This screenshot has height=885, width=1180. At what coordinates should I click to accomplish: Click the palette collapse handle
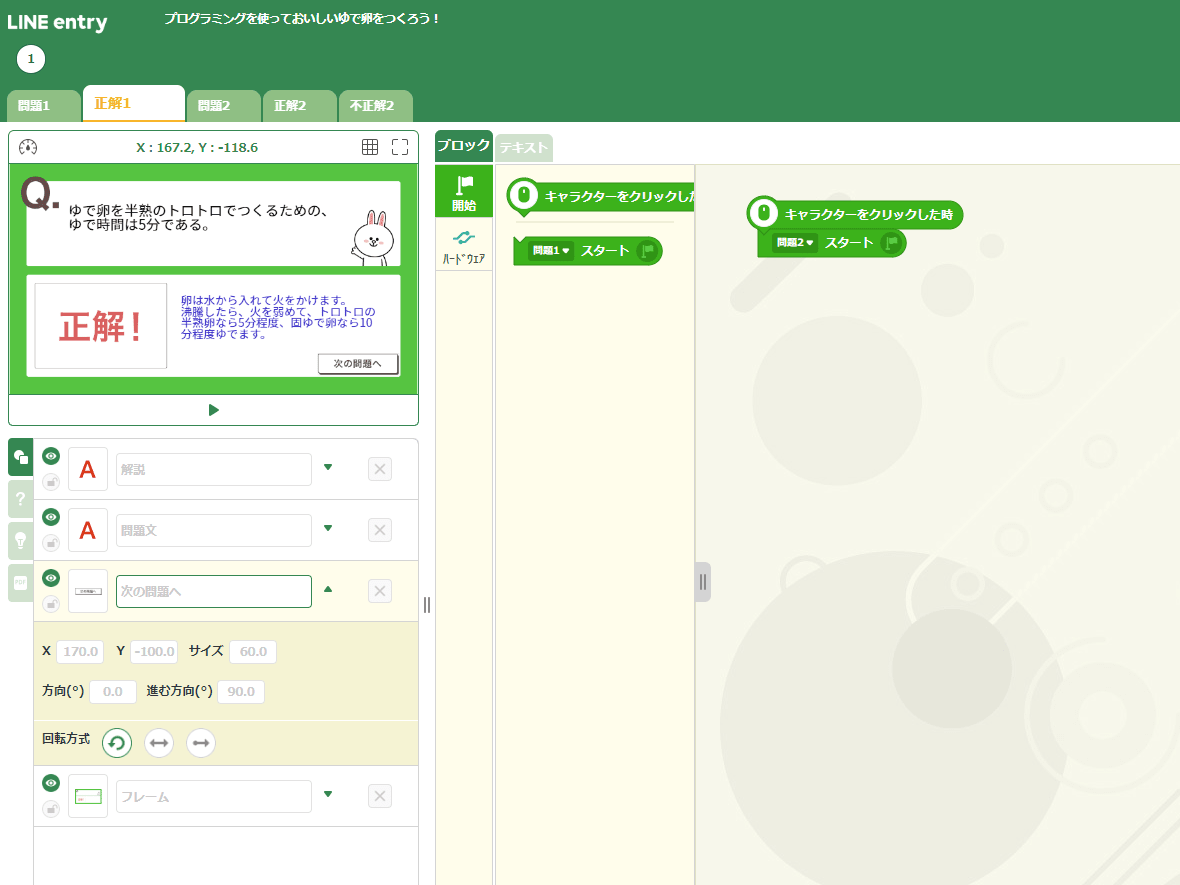coord(702,582)
